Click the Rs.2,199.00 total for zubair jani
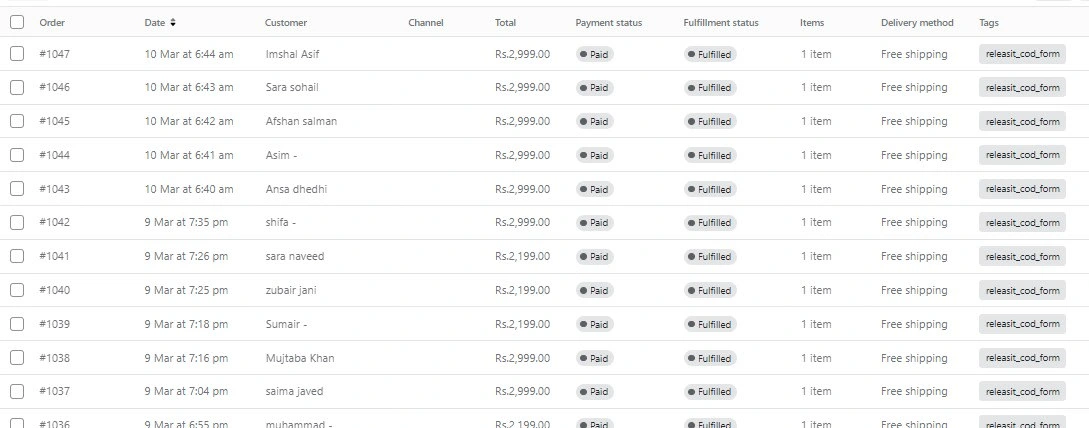1089x428 pixels. pyautogui.click(x=522, y=290)
